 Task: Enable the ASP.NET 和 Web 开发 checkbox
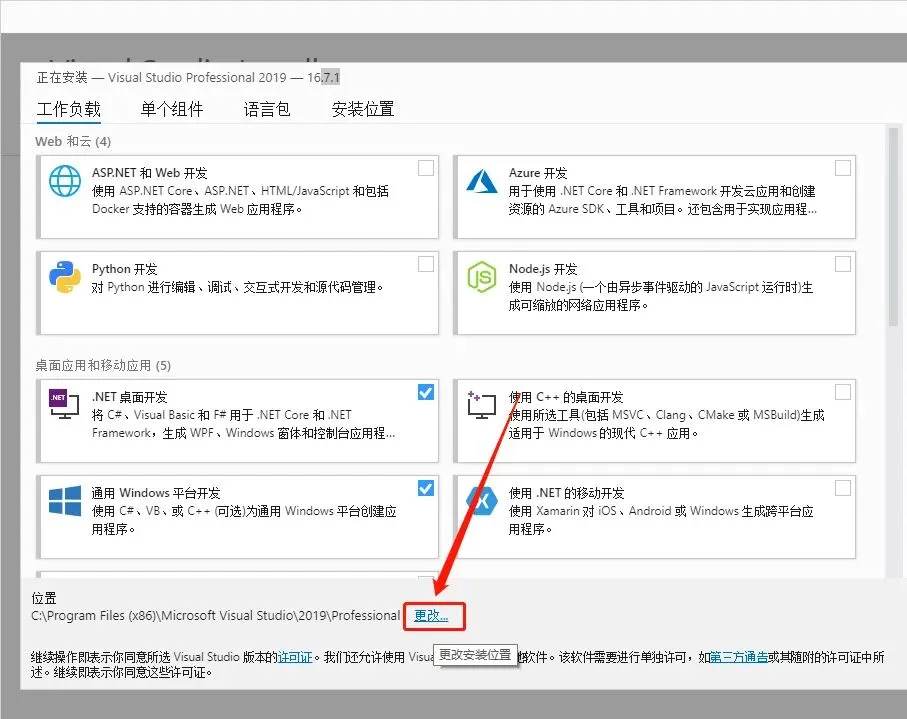426,168
